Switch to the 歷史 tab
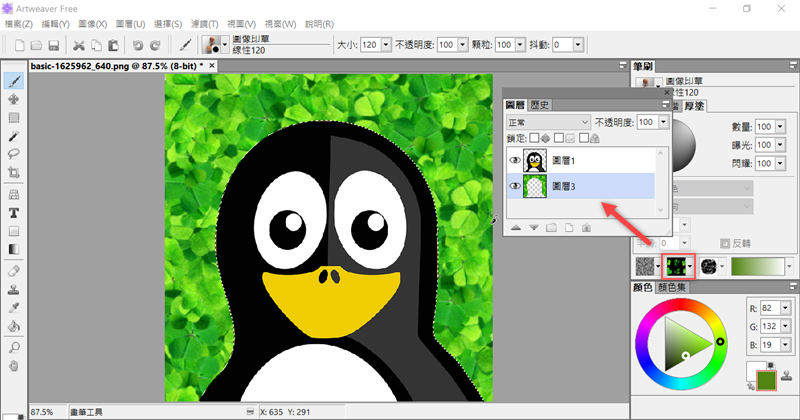Screen dimensions: 800x420 coord(540,104)
